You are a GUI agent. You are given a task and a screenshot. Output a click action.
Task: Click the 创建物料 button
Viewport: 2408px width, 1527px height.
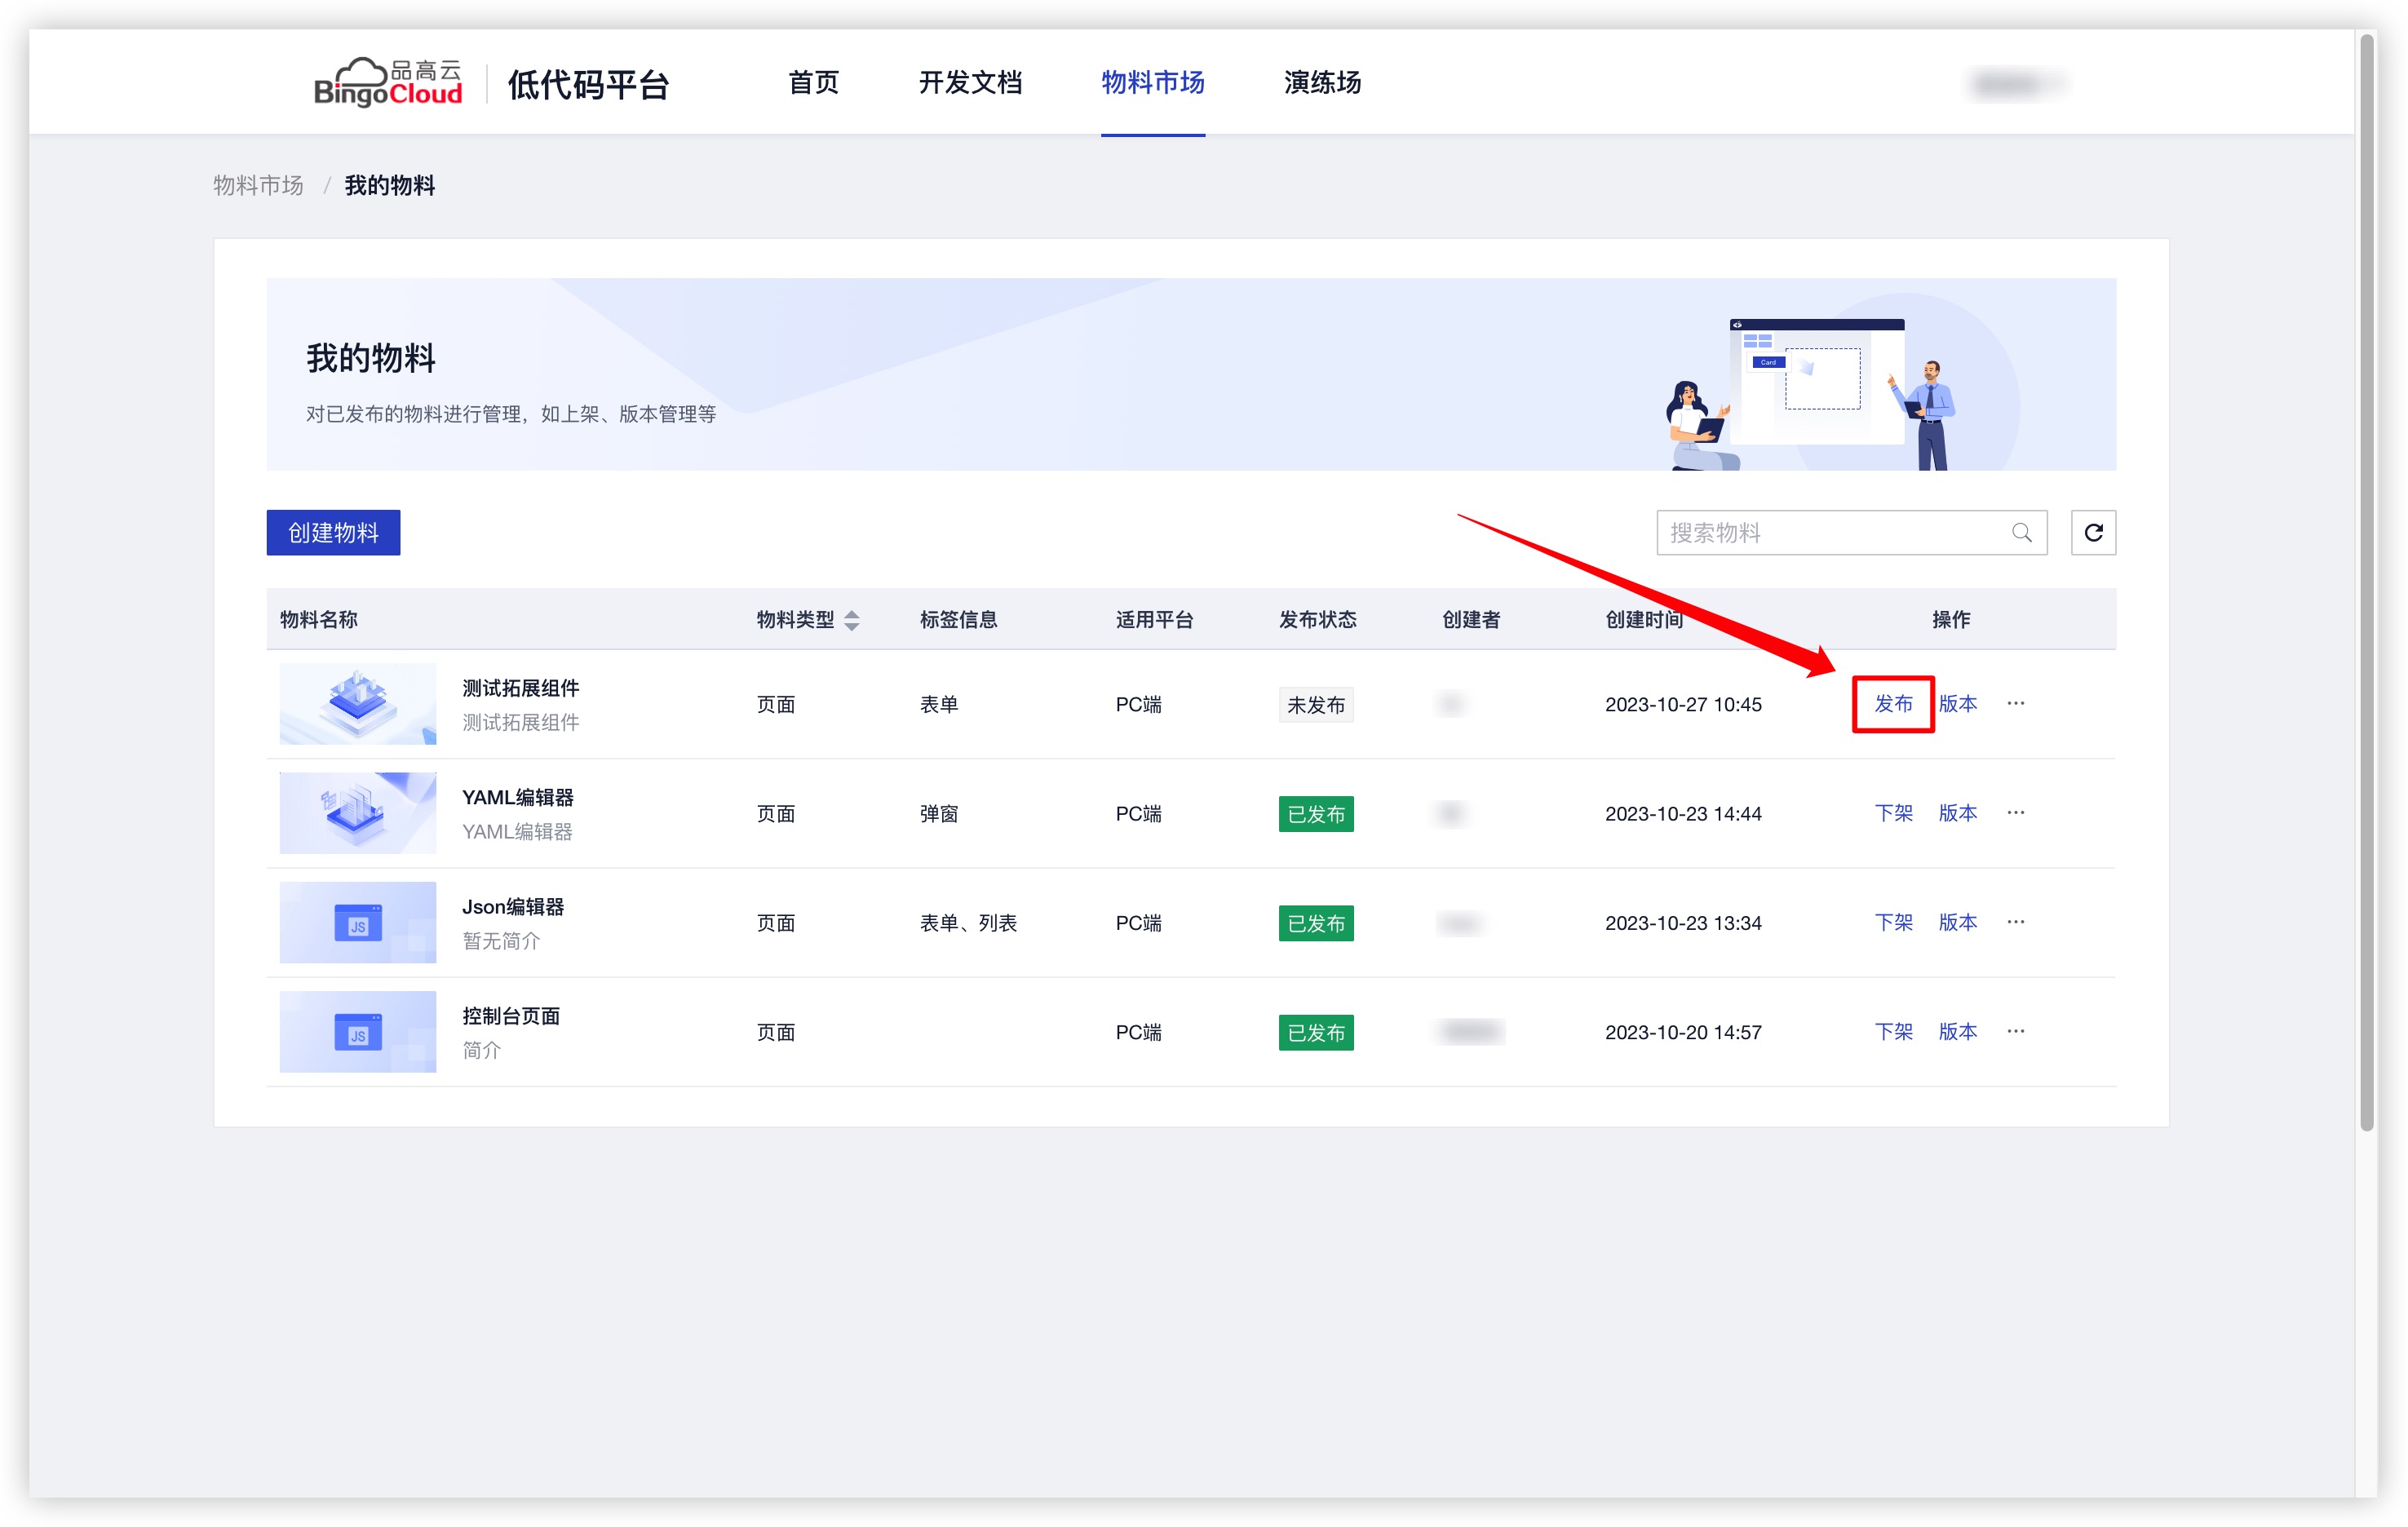(333, 533)
